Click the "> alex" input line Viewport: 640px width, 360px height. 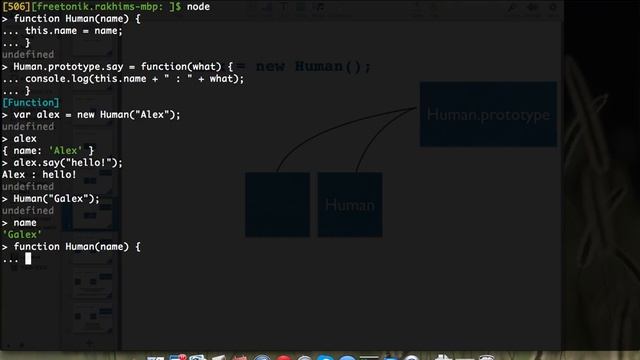coord(19,139)
